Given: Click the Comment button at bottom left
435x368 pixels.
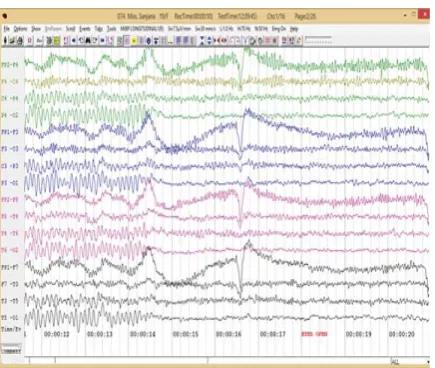Looking at the screenshot, I should tap(11, 351).
